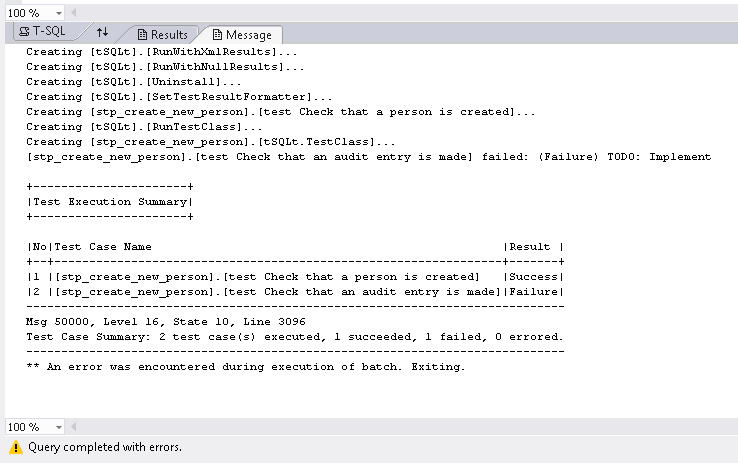The height and width of the screenshot is (463, 738).
Task: Click the "Creating [tSQLt].[Uninstall]" line
Action: click(133, 81)
